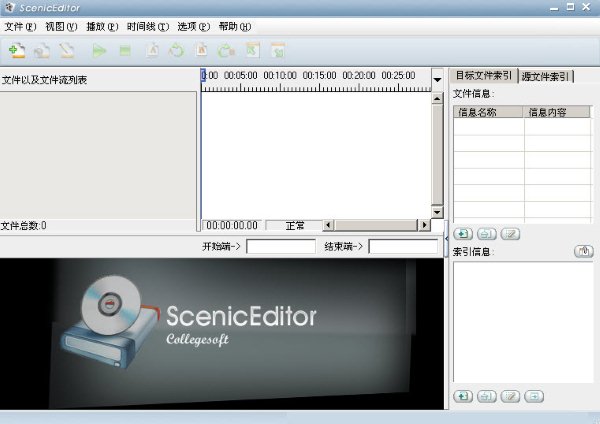600x424 pixels.
Task: Click the 文件以及文件流列表 heading
Action: 44,80
